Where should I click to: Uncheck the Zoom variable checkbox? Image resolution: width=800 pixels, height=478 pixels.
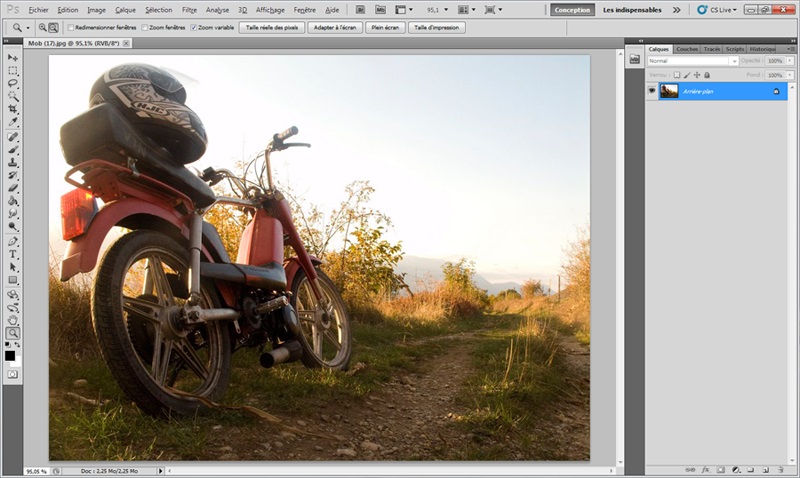click(194, 27)
